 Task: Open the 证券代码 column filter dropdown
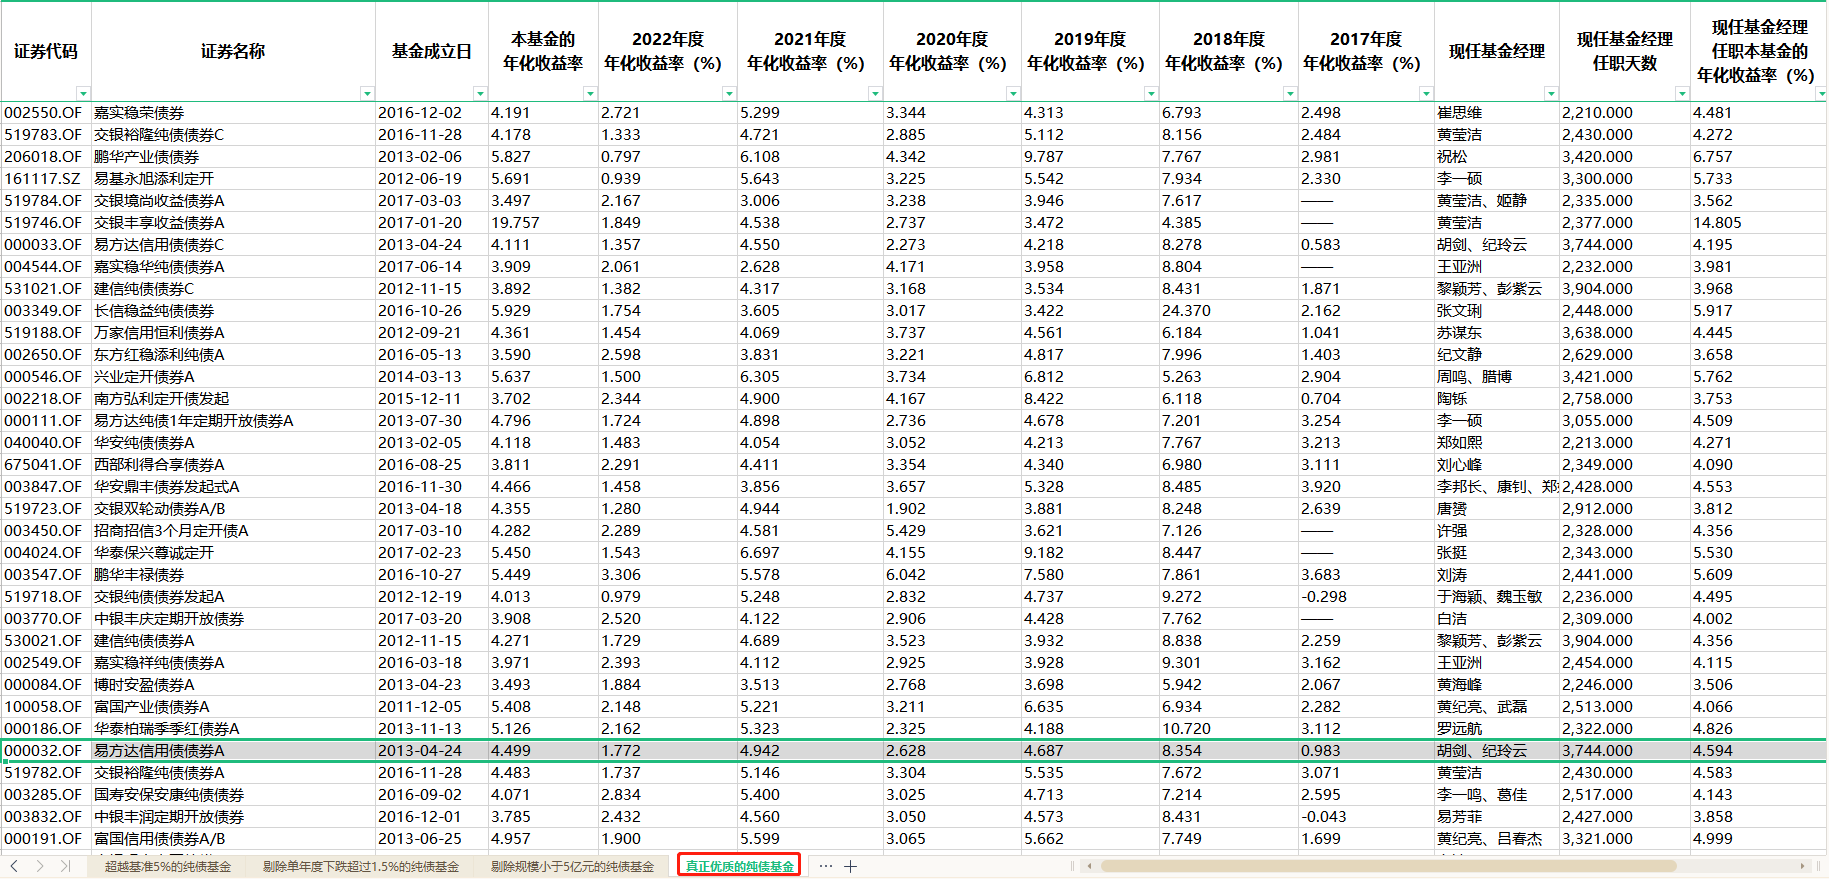pyautogui.click(x=83, y=93)
